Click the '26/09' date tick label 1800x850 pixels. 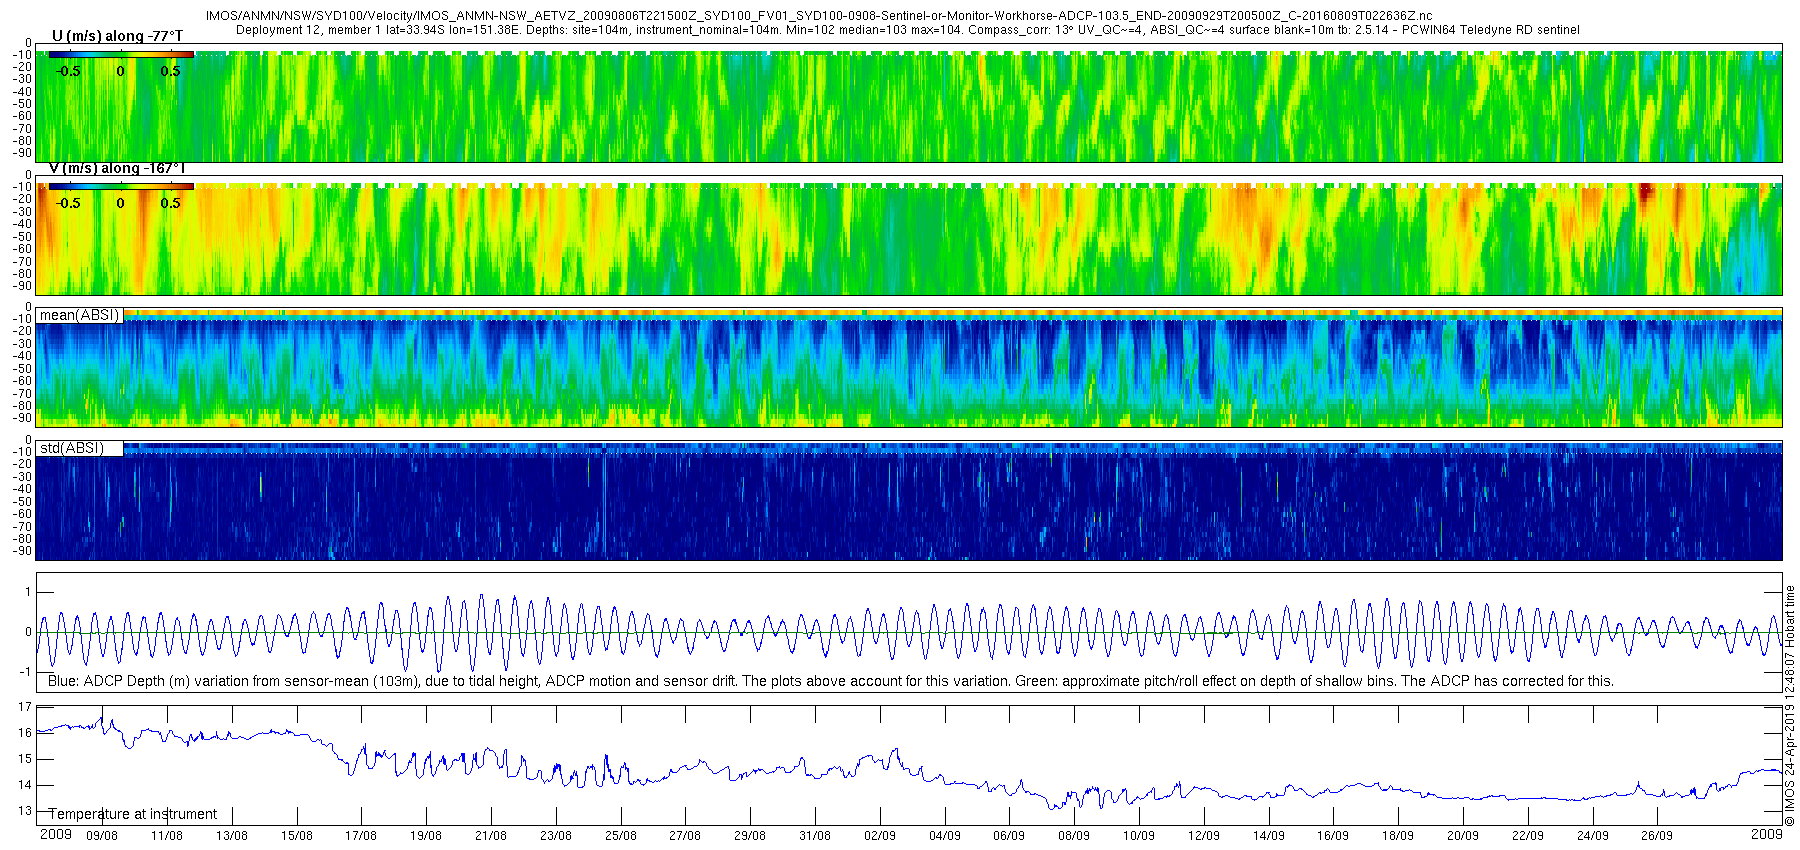[1657, 835]
